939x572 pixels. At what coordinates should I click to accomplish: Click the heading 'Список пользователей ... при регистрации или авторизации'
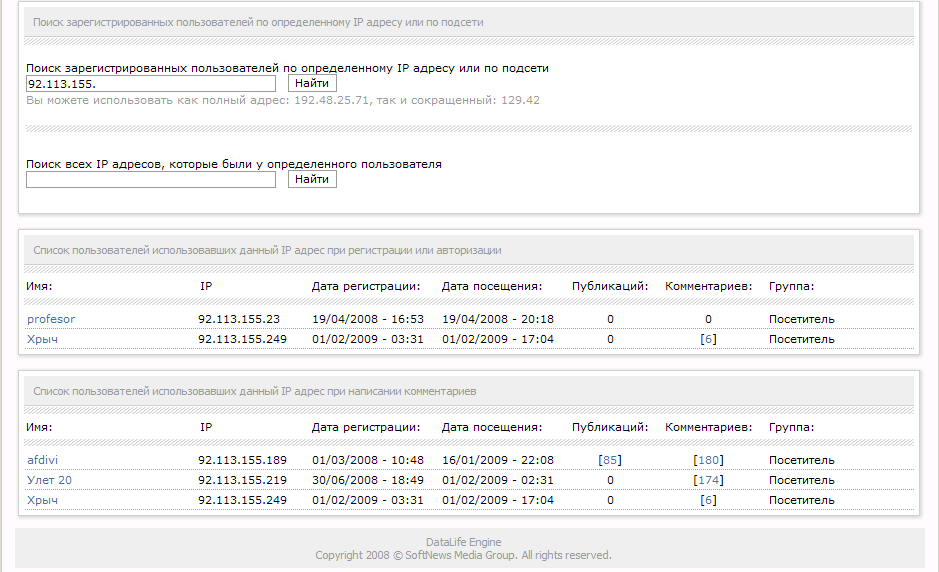[267, 250]
